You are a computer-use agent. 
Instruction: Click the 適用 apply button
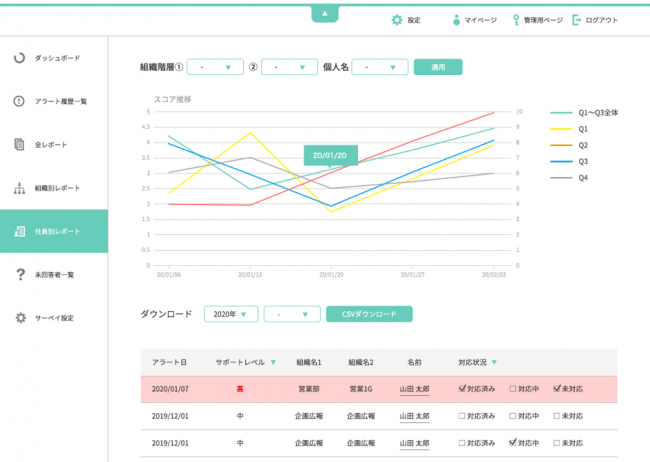[438, 67]
